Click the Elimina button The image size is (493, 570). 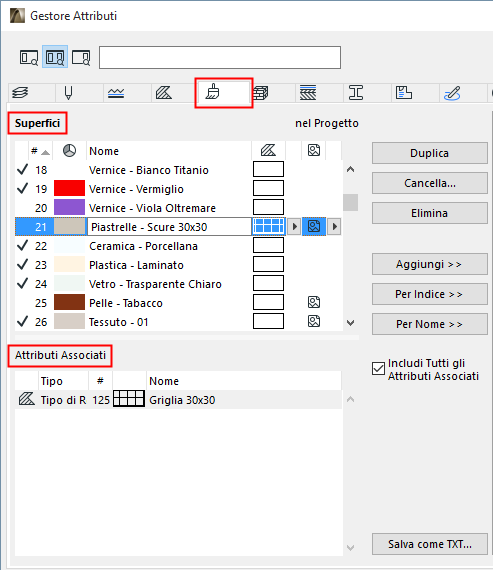[x=429, y=213]
